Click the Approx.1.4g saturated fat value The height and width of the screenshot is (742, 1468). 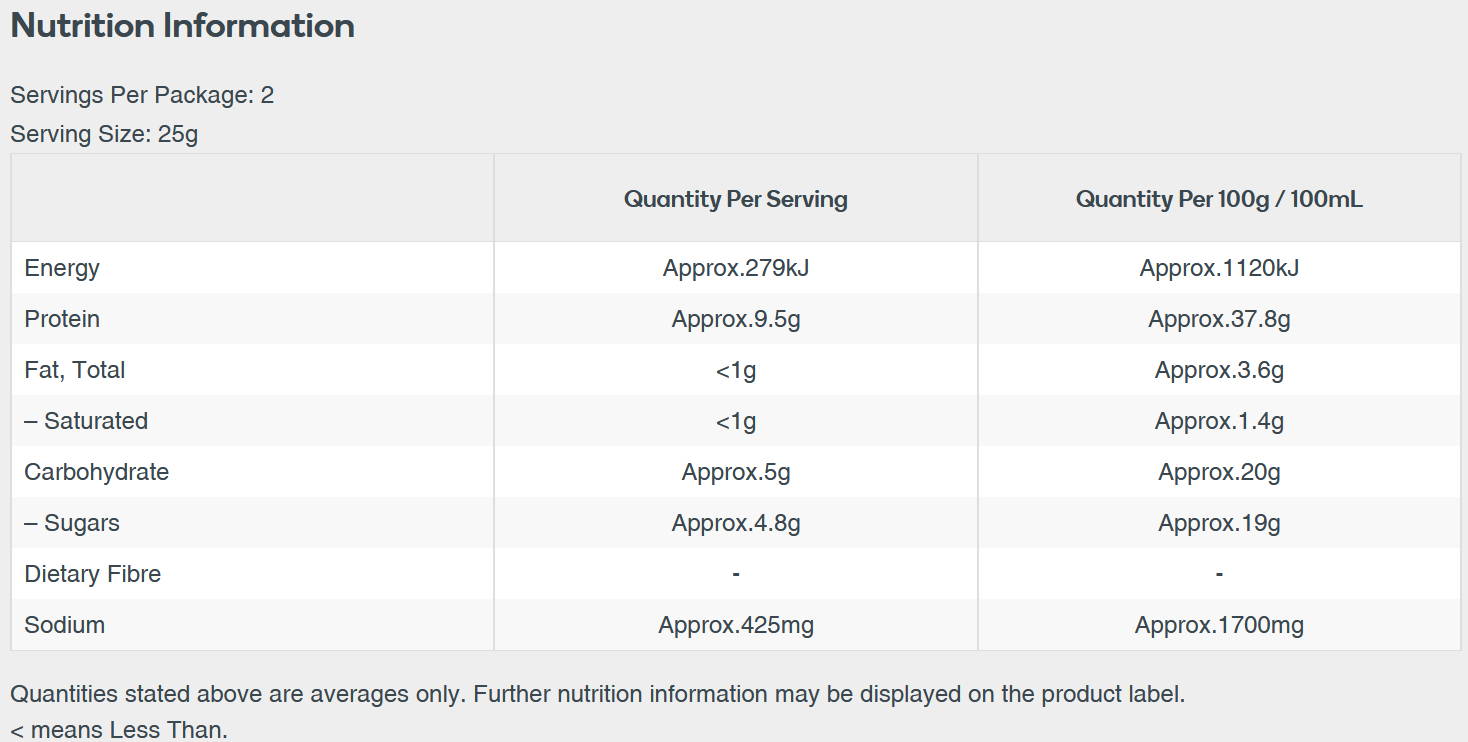pos(1219,421)
